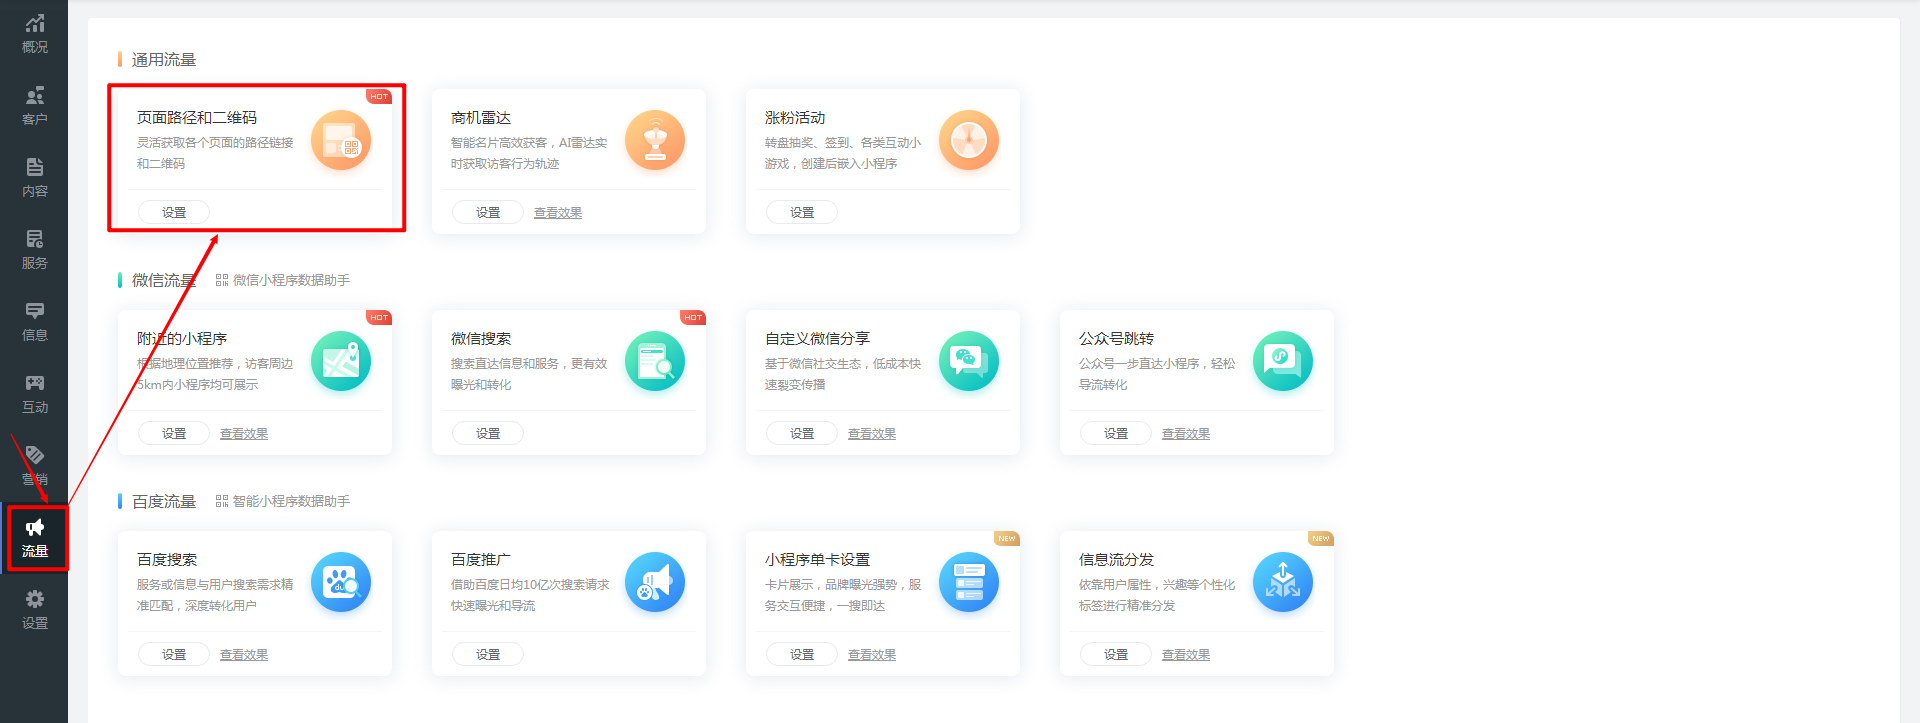Open 概况 overview in the sidebar

tap(35, 33)
